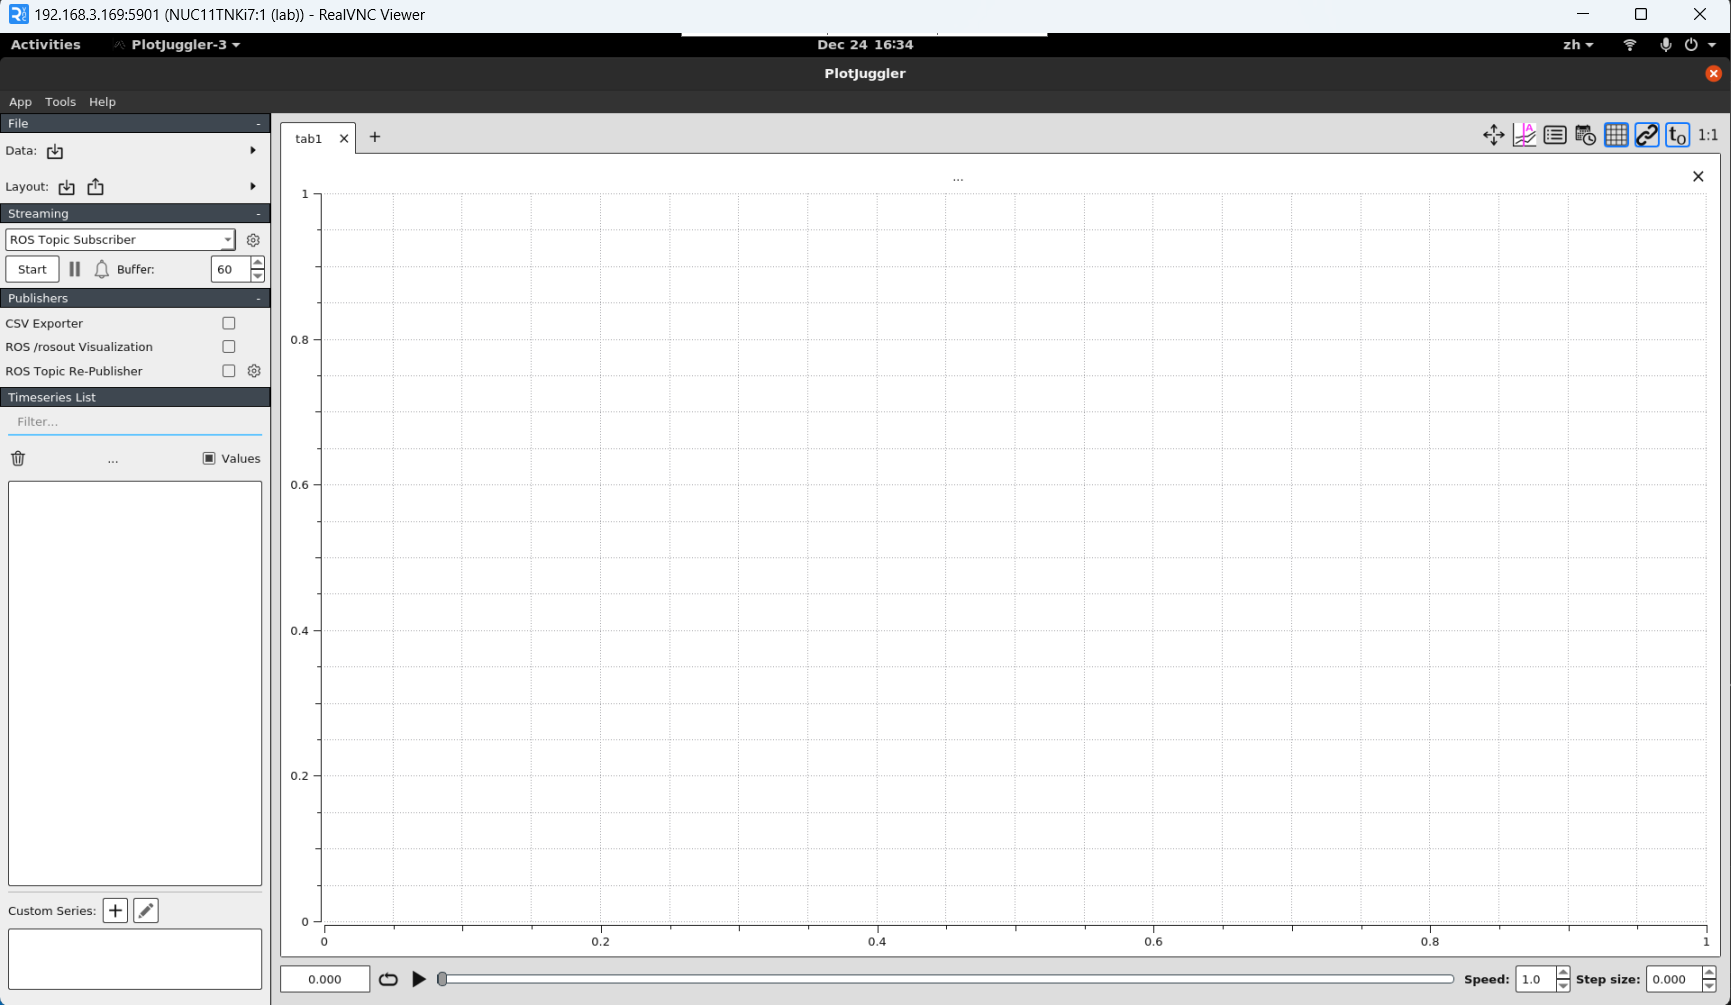Image resolution: width=1731 pixels, height=1005 pixels.
Task: Toggle the Values checkbox
Action: point(209,458)
